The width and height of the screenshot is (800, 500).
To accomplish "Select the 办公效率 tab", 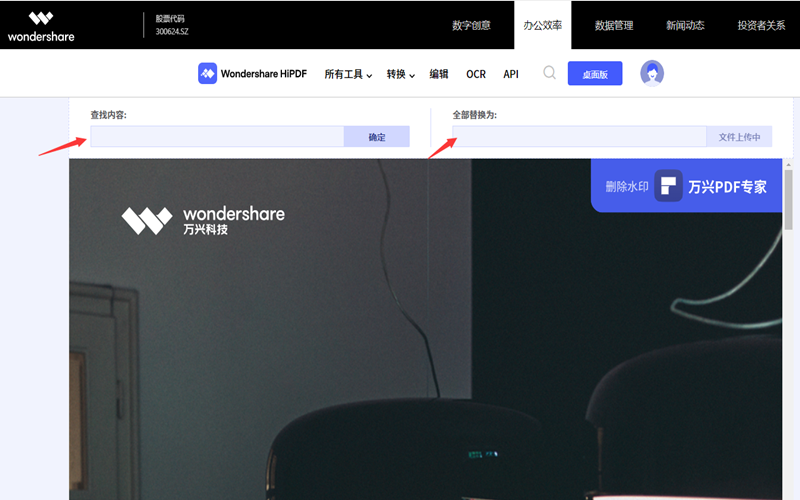I will click(x=543, y=25).
